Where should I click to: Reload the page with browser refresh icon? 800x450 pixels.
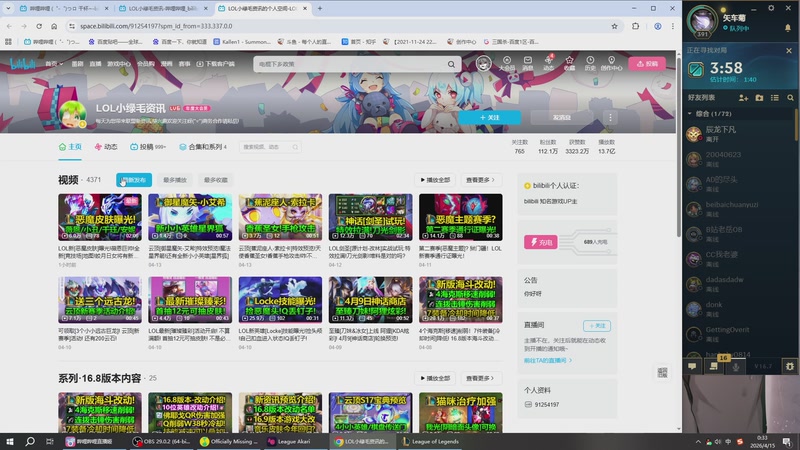pos(39,26)
